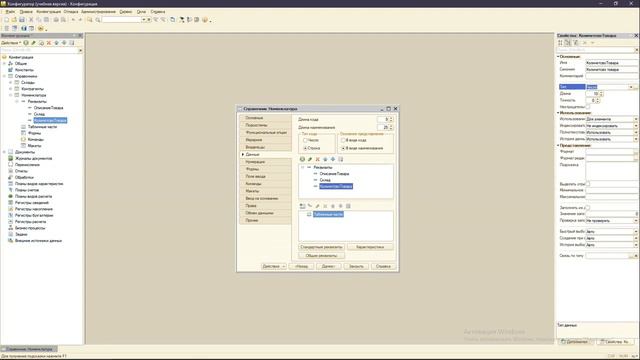Open the "Отладка" menu
640x360 pixels.
coord(71,12)
